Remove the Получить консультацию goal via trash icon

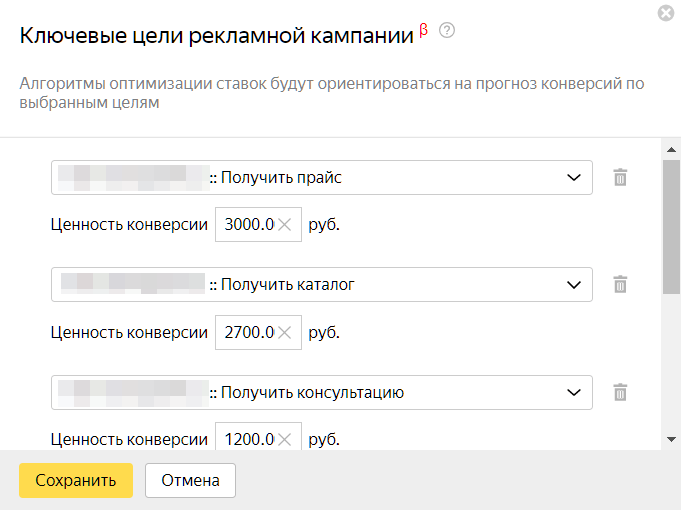620,392
